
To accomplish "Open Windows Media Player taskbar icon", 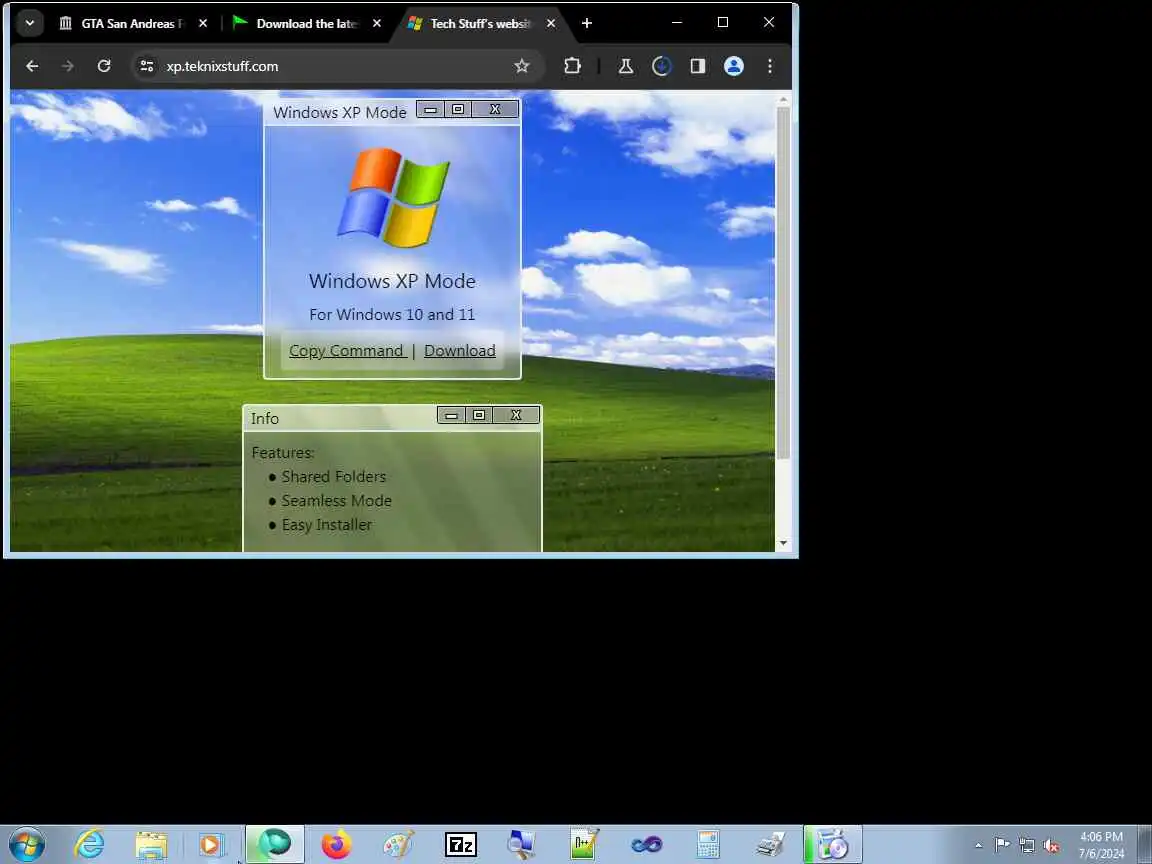I will pyautogui.click(x=212, y=845).
